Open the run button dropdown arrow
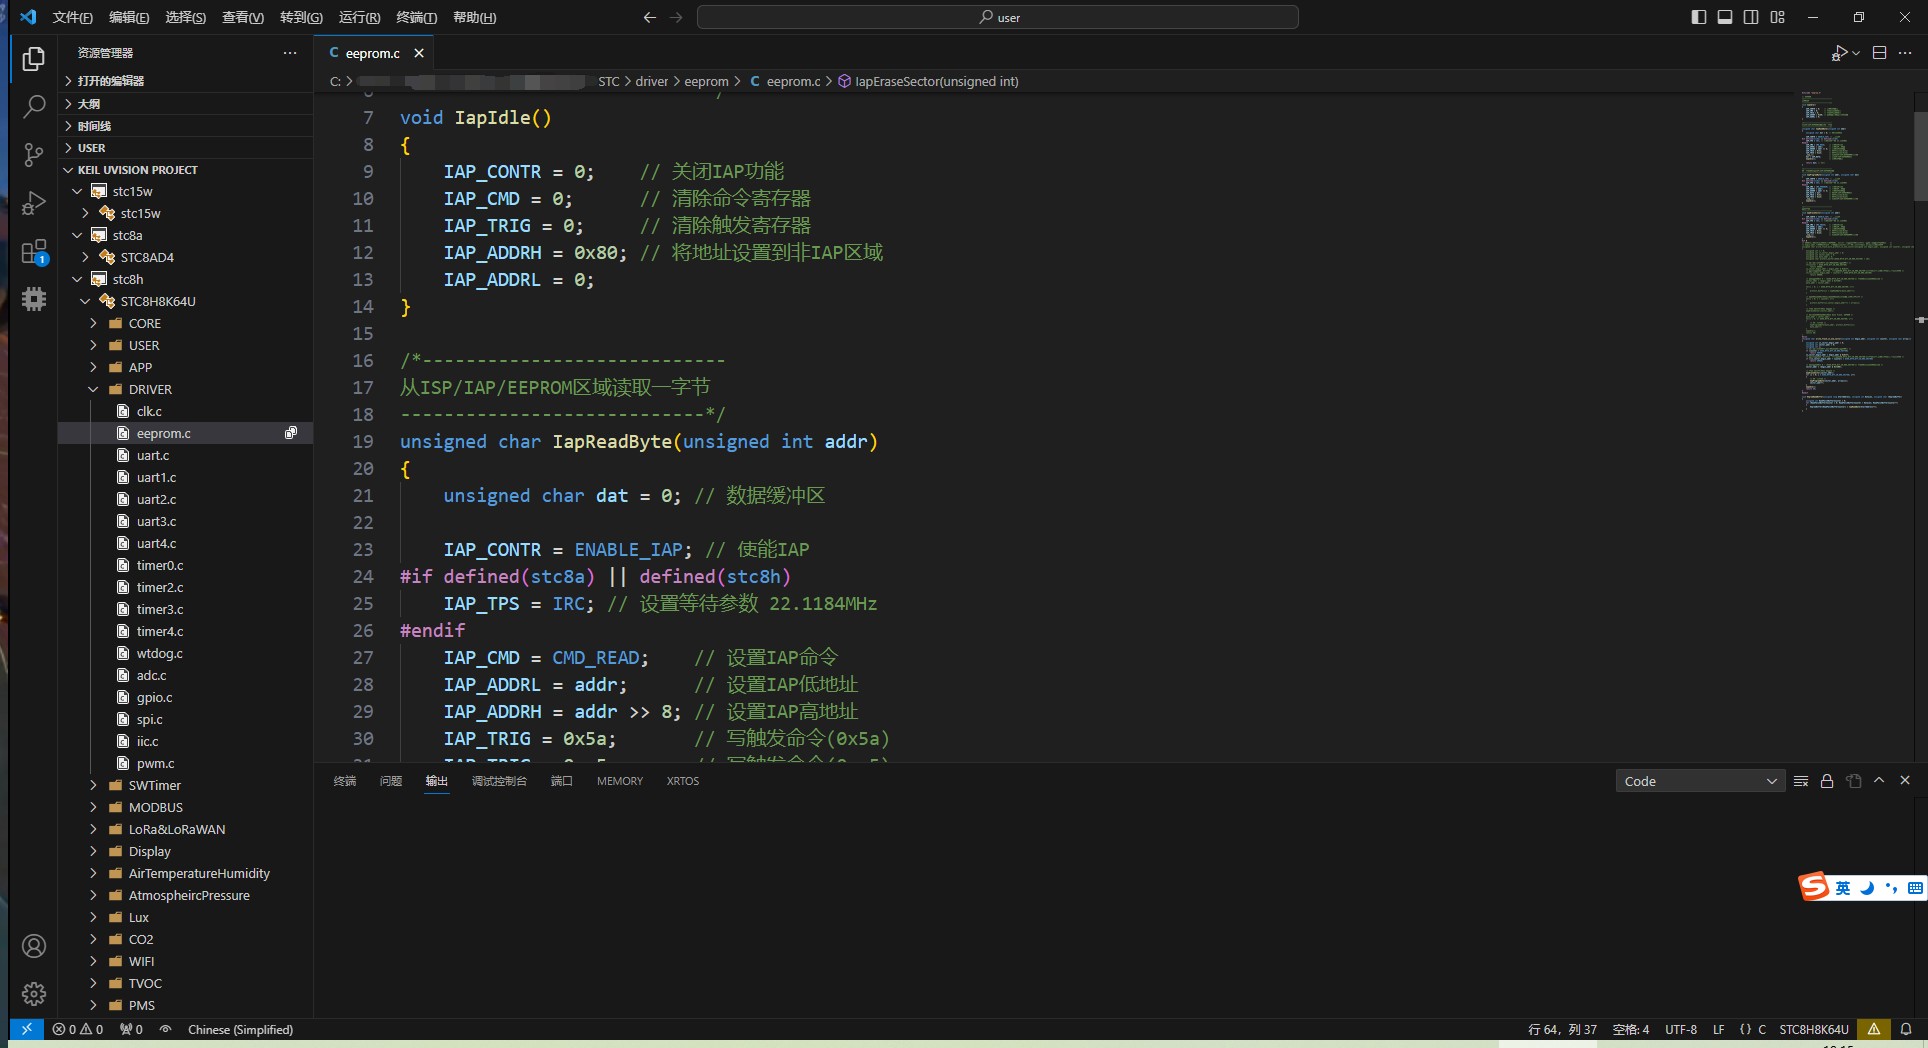Image resolution: width=1928 pixels, height=1048 pixels. 1856,53
